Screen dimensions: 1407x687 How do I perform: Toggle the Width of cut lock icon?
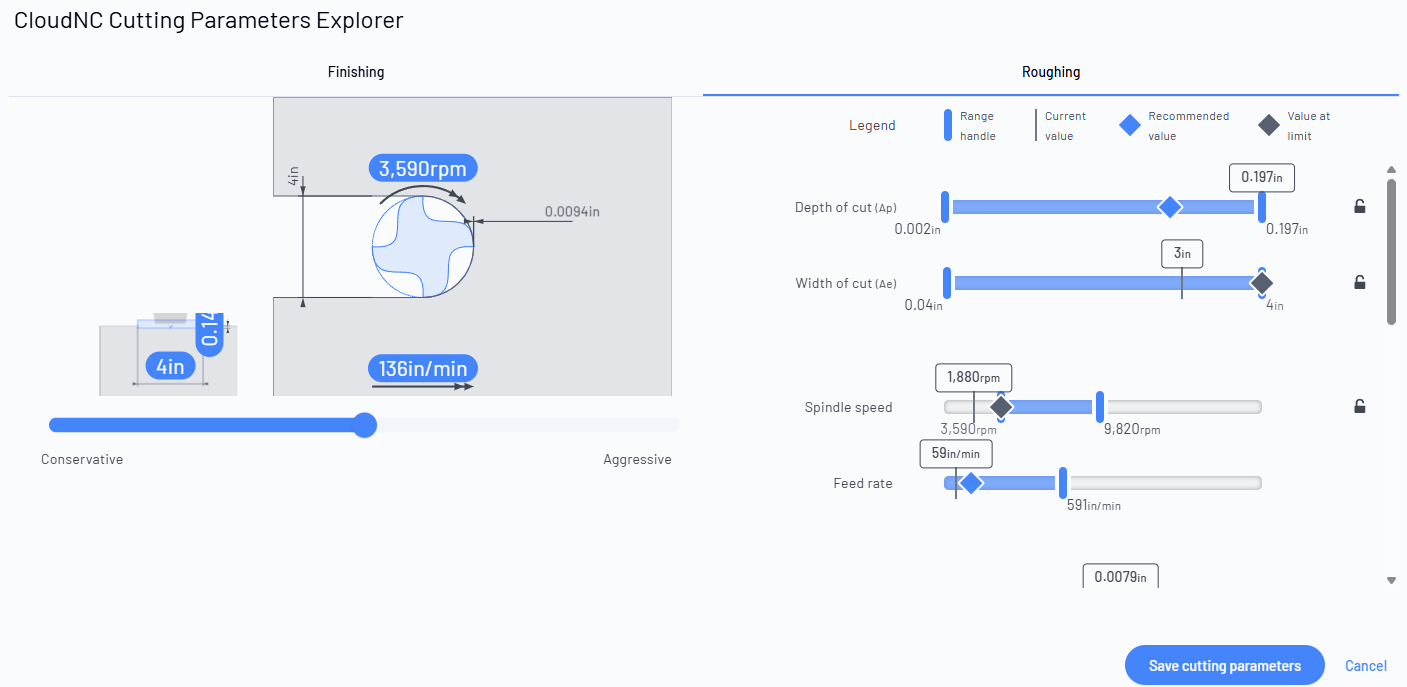(1359, 283)
